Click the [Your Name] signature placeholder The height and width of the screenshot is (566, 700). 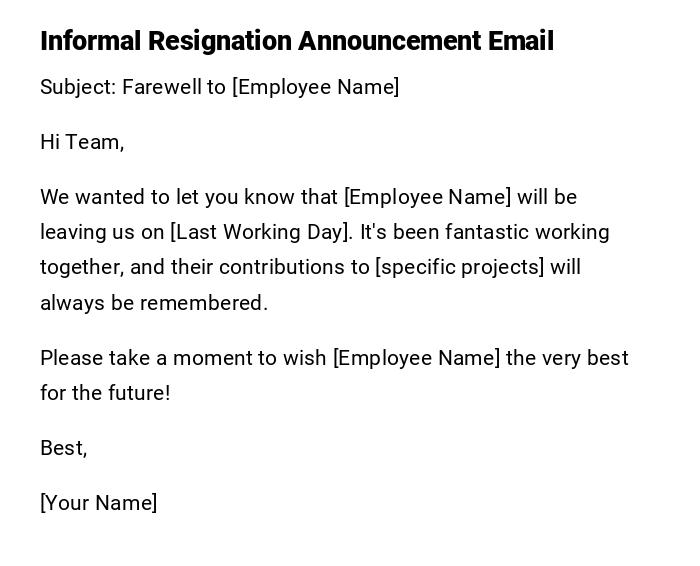tap(98, 503)
